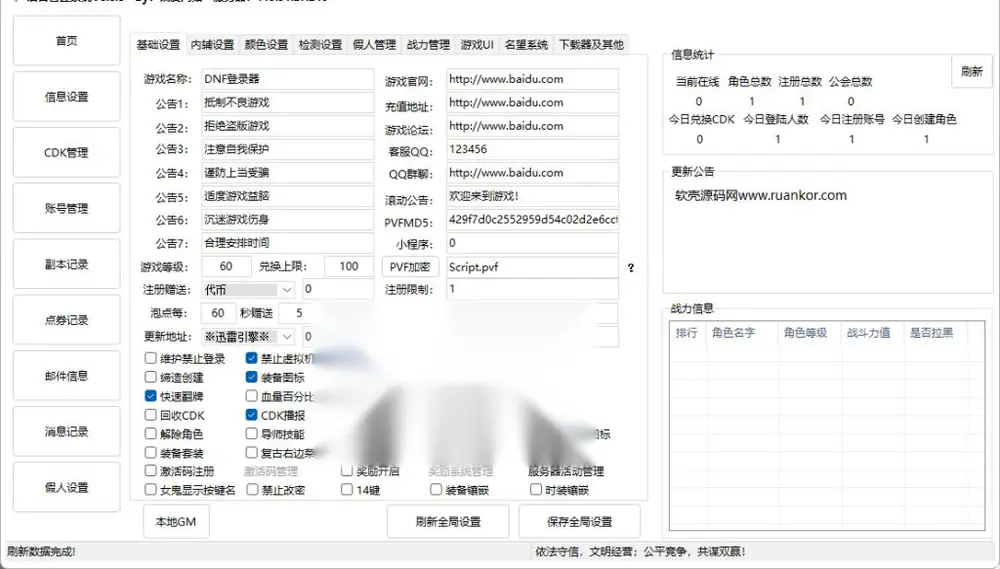Click into the 游戏官网 URL field
The width and height of the screenshot is (1000, 569).
tap(533, 79)
